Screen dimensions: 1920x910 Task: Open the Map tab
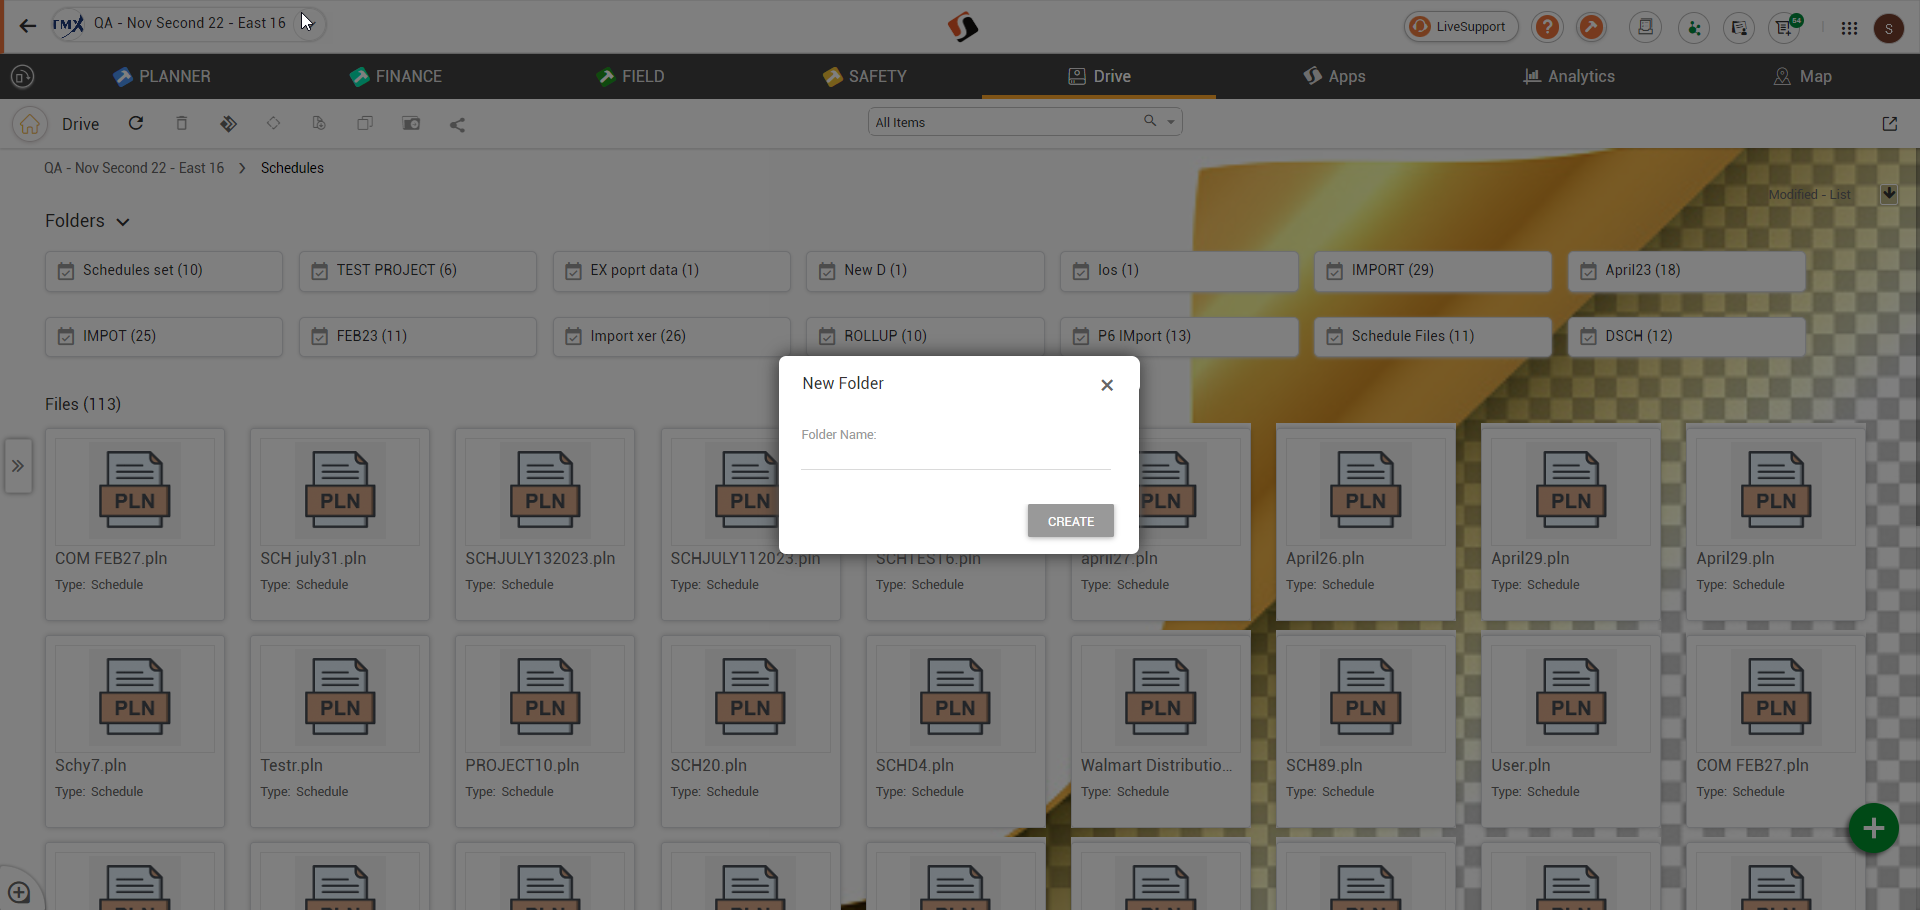point(1802,76)
